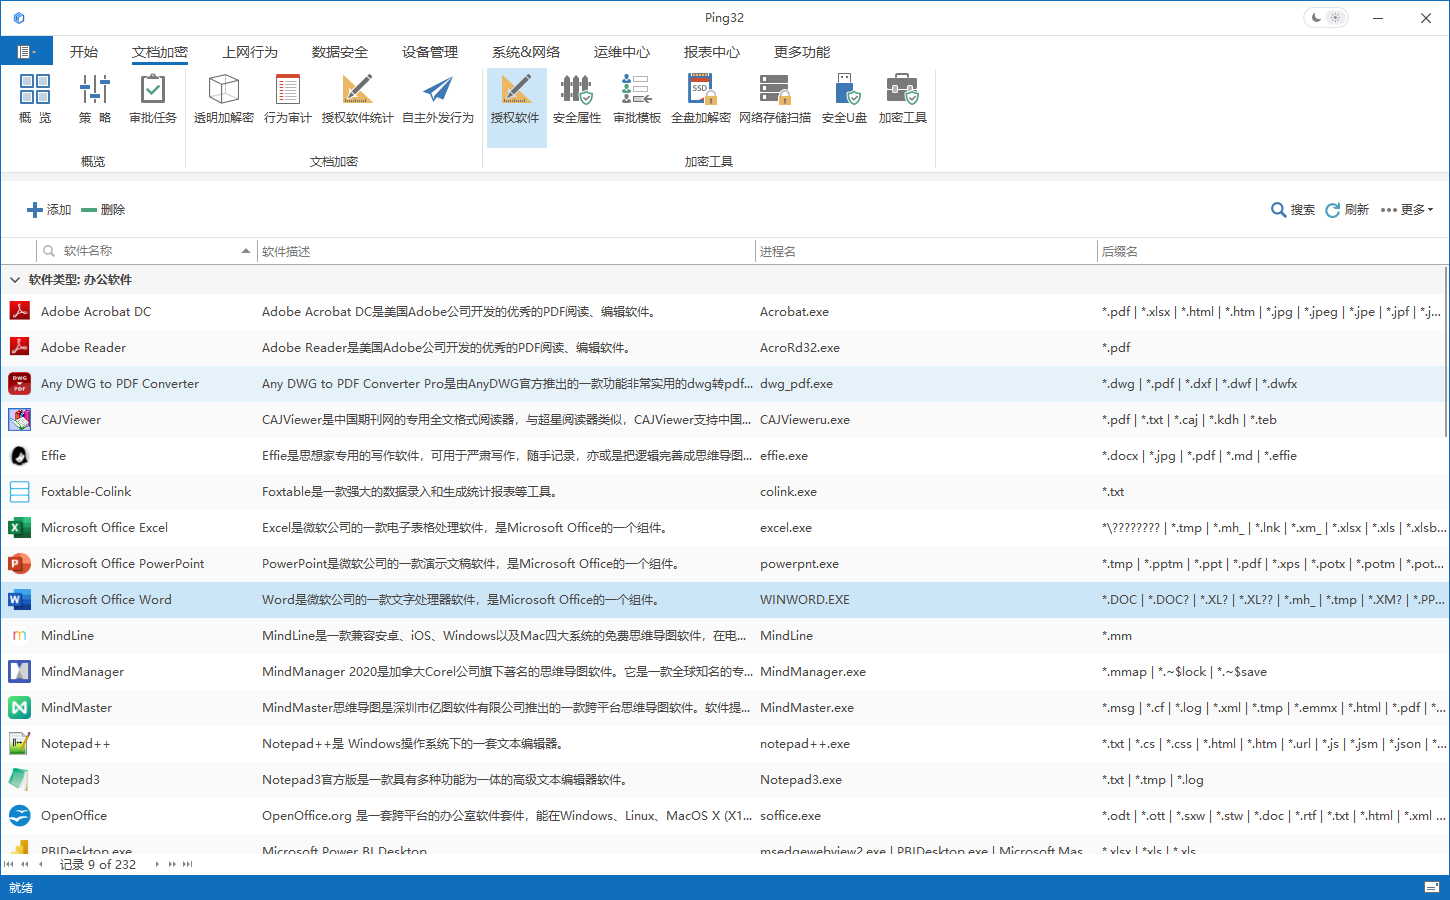Open the 更多 dropdown menu
The image size is (1450, 900).
1407,210
